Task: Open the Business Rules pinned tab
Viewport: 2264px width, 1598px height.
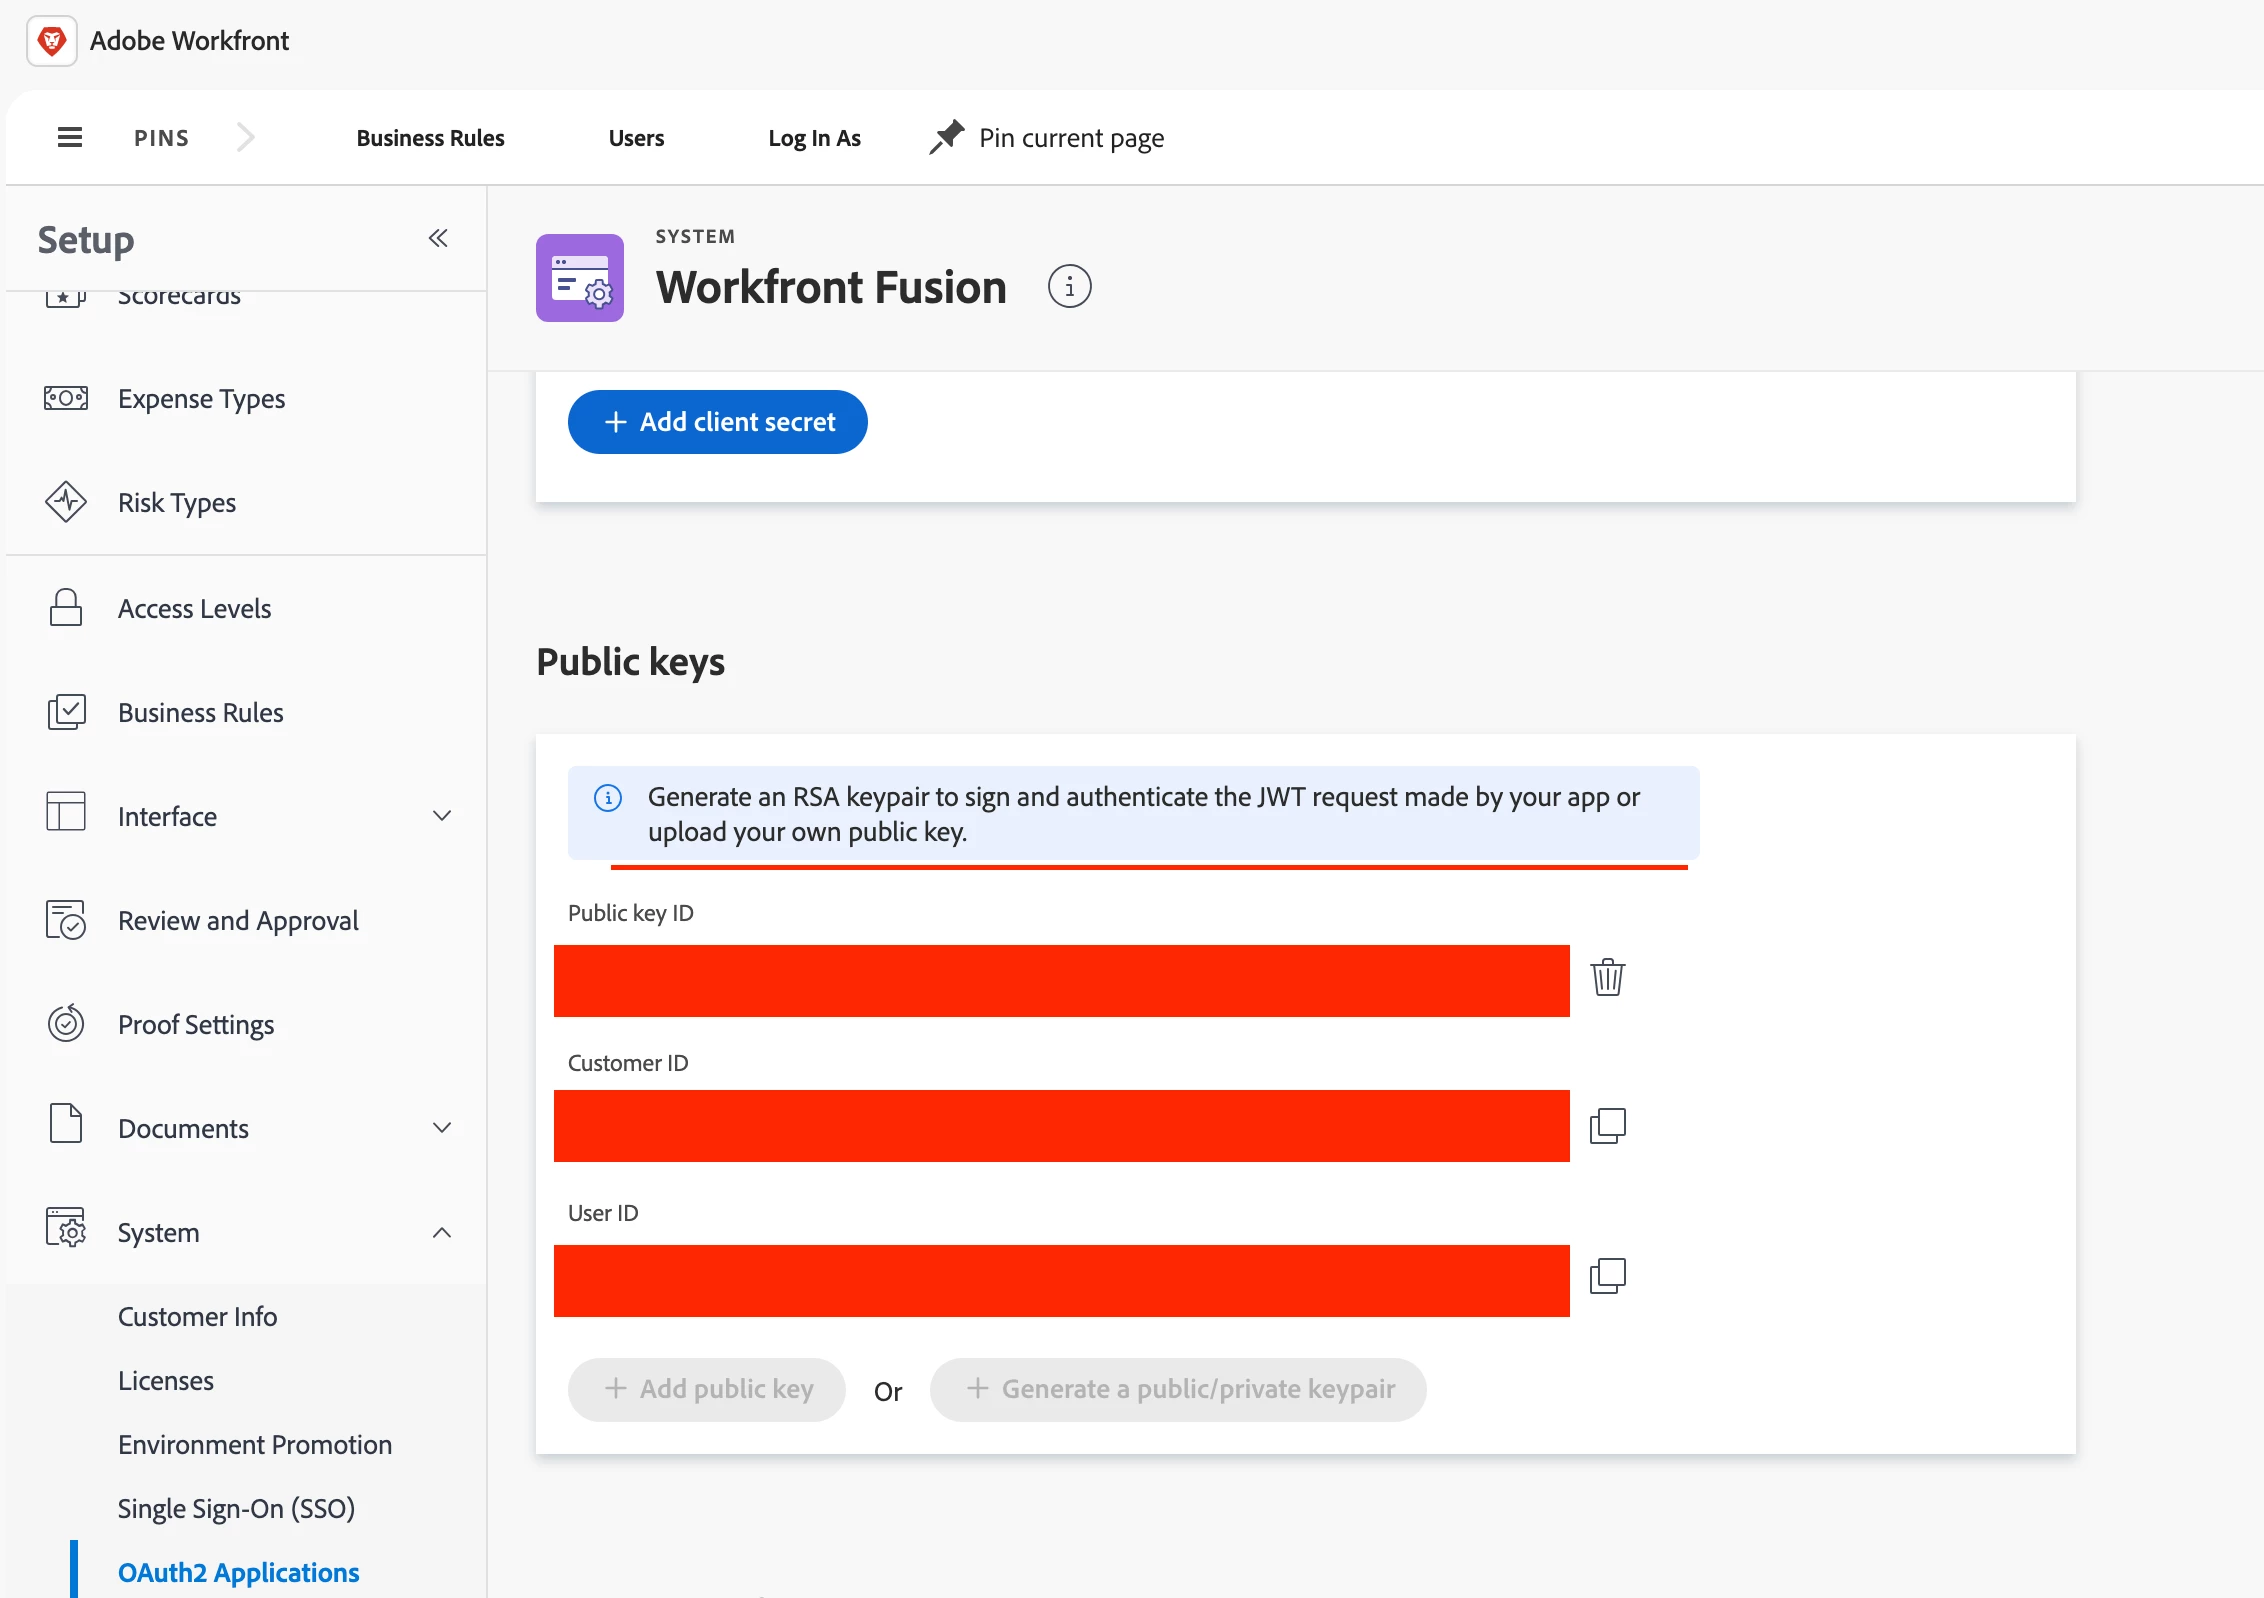Action: coord(430,138)
